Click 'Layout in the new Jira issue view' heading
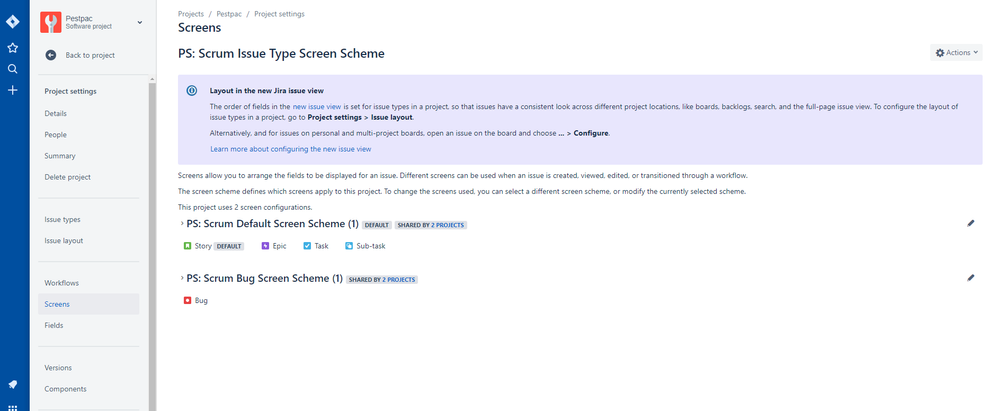998x411 pixels. [267, 91]
